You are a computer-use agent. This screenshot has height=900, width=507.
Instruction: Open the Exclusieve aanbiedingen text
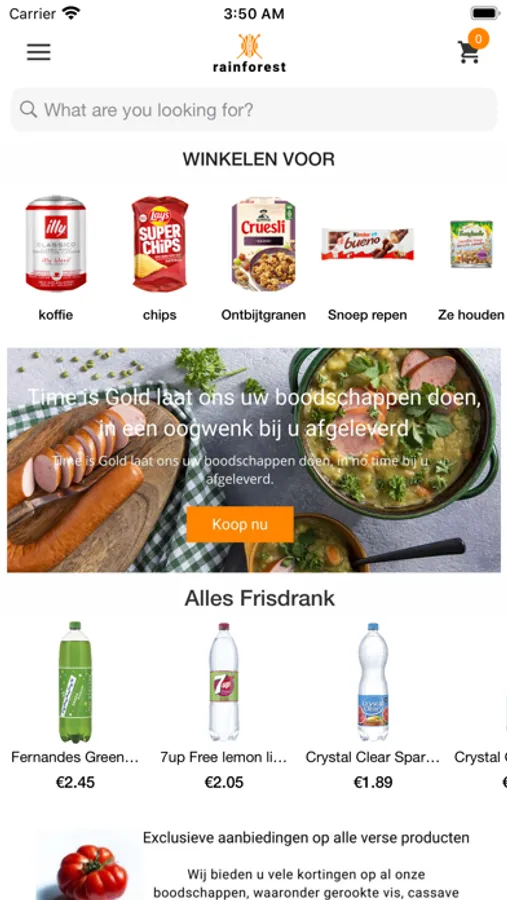306,837
